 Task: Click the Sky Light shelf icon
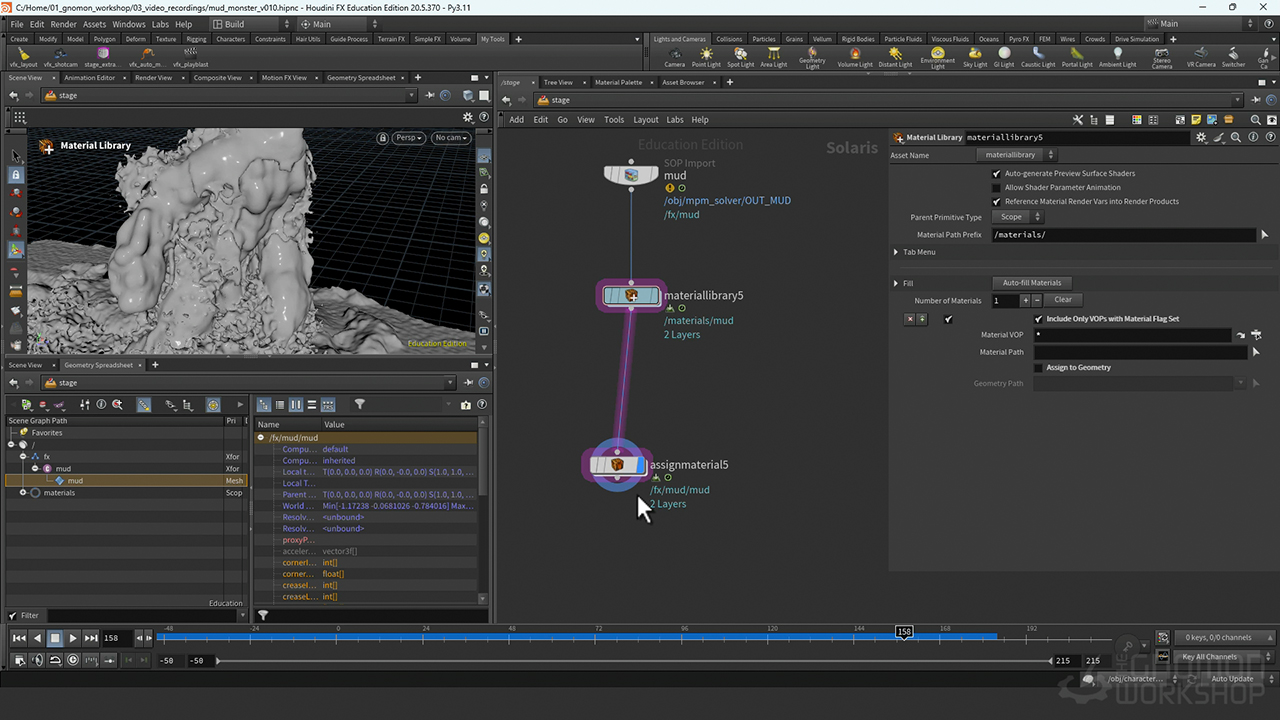click(975, 54)
